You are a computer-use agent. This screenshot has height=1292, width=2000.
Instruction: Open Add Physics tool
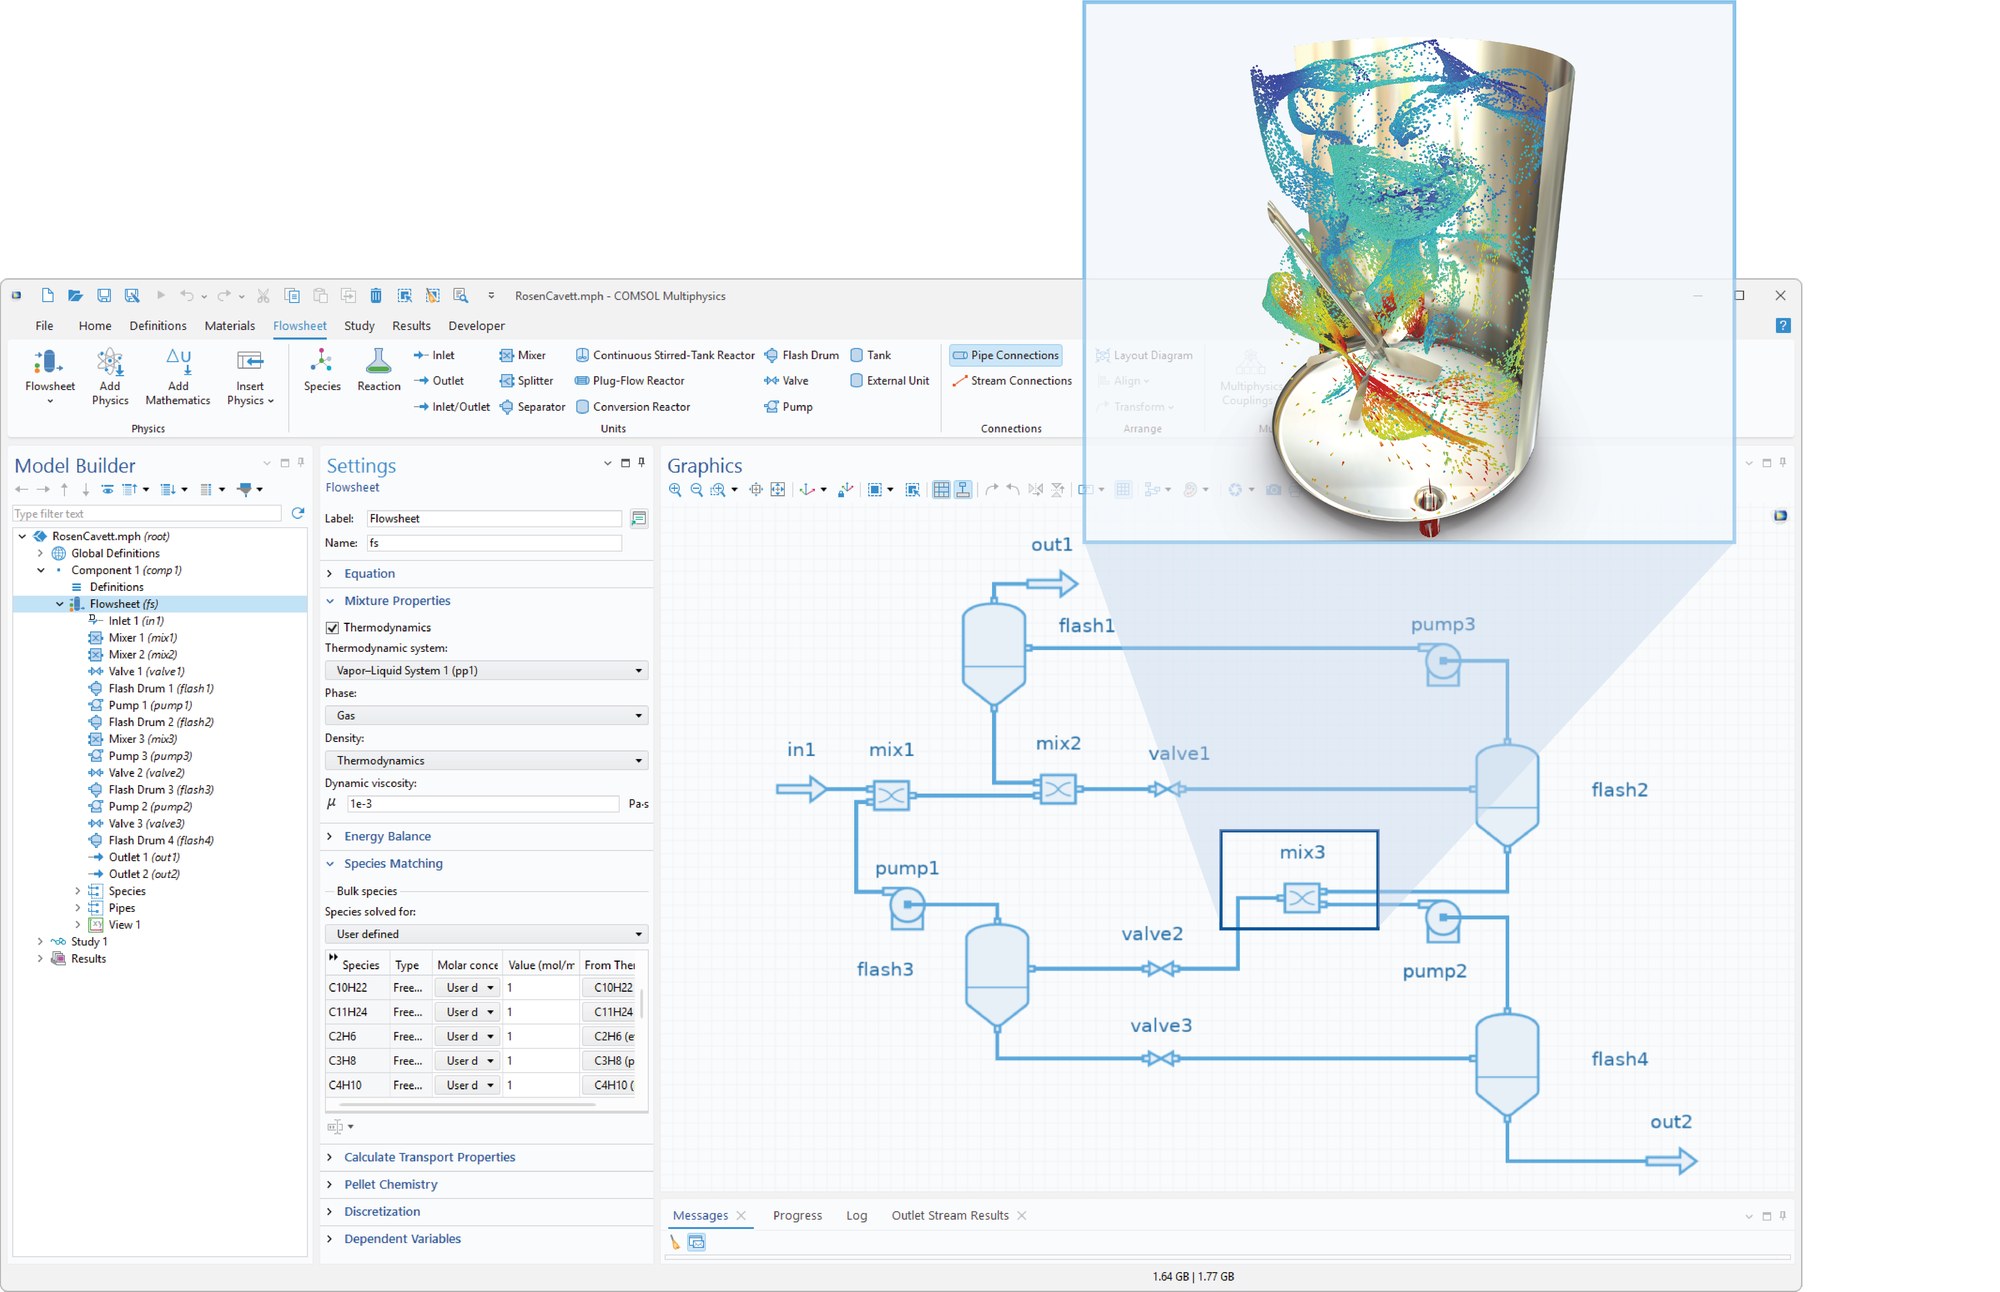click(110, 376)
